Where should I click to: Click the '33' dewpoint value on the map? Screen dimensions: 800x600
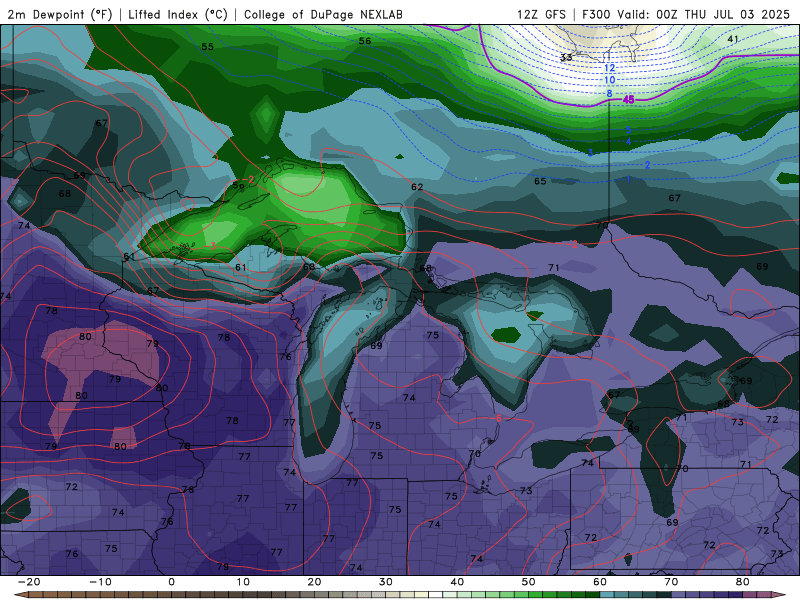566,57
